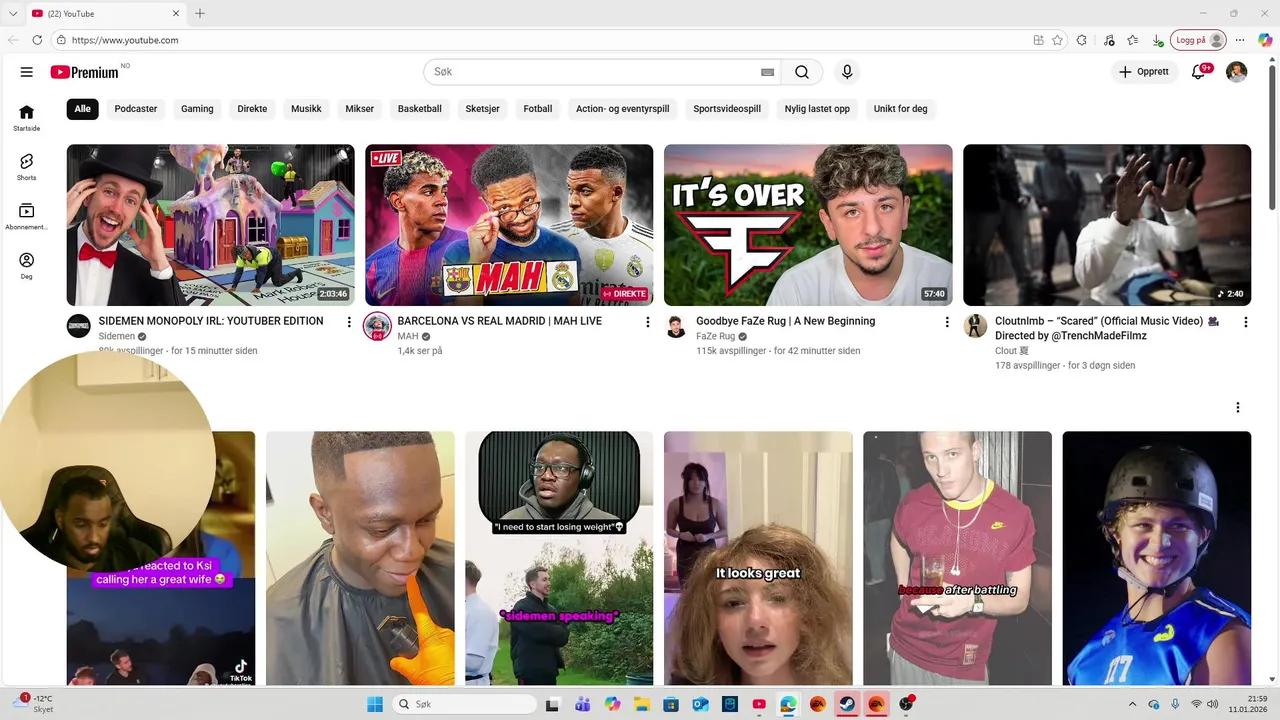Open Abonnementer in the sidebar
Viewport: 1280px width, 720px height.
27,217
